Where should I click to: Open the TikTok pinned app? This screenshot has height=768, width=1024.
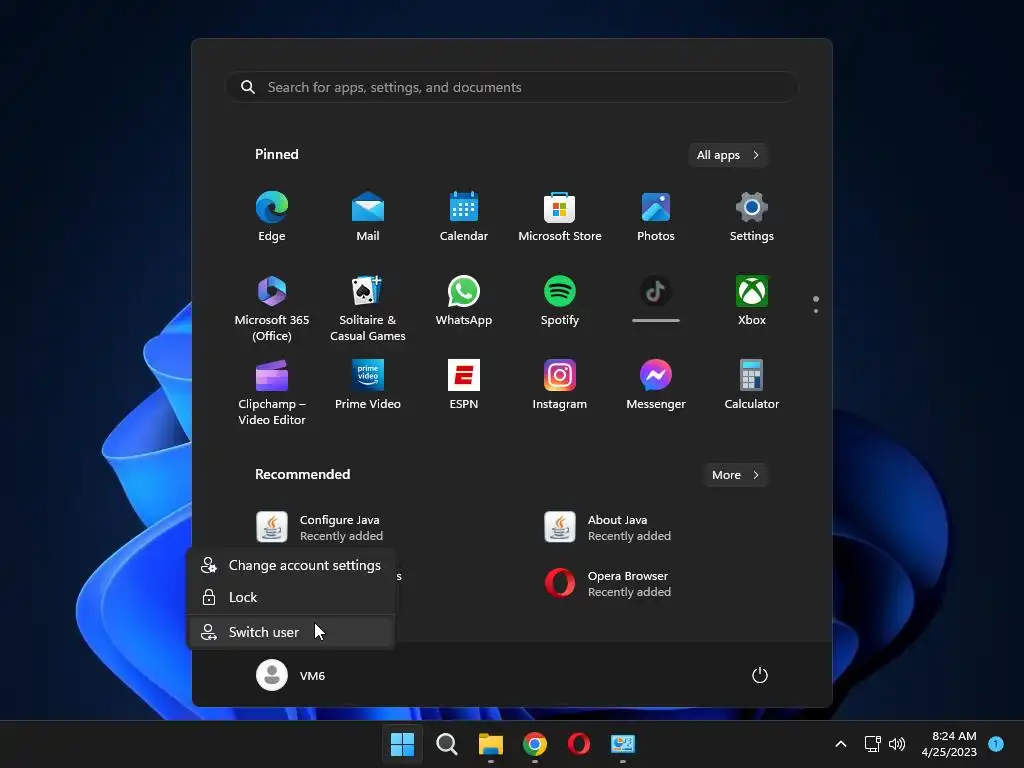point(656,298)
